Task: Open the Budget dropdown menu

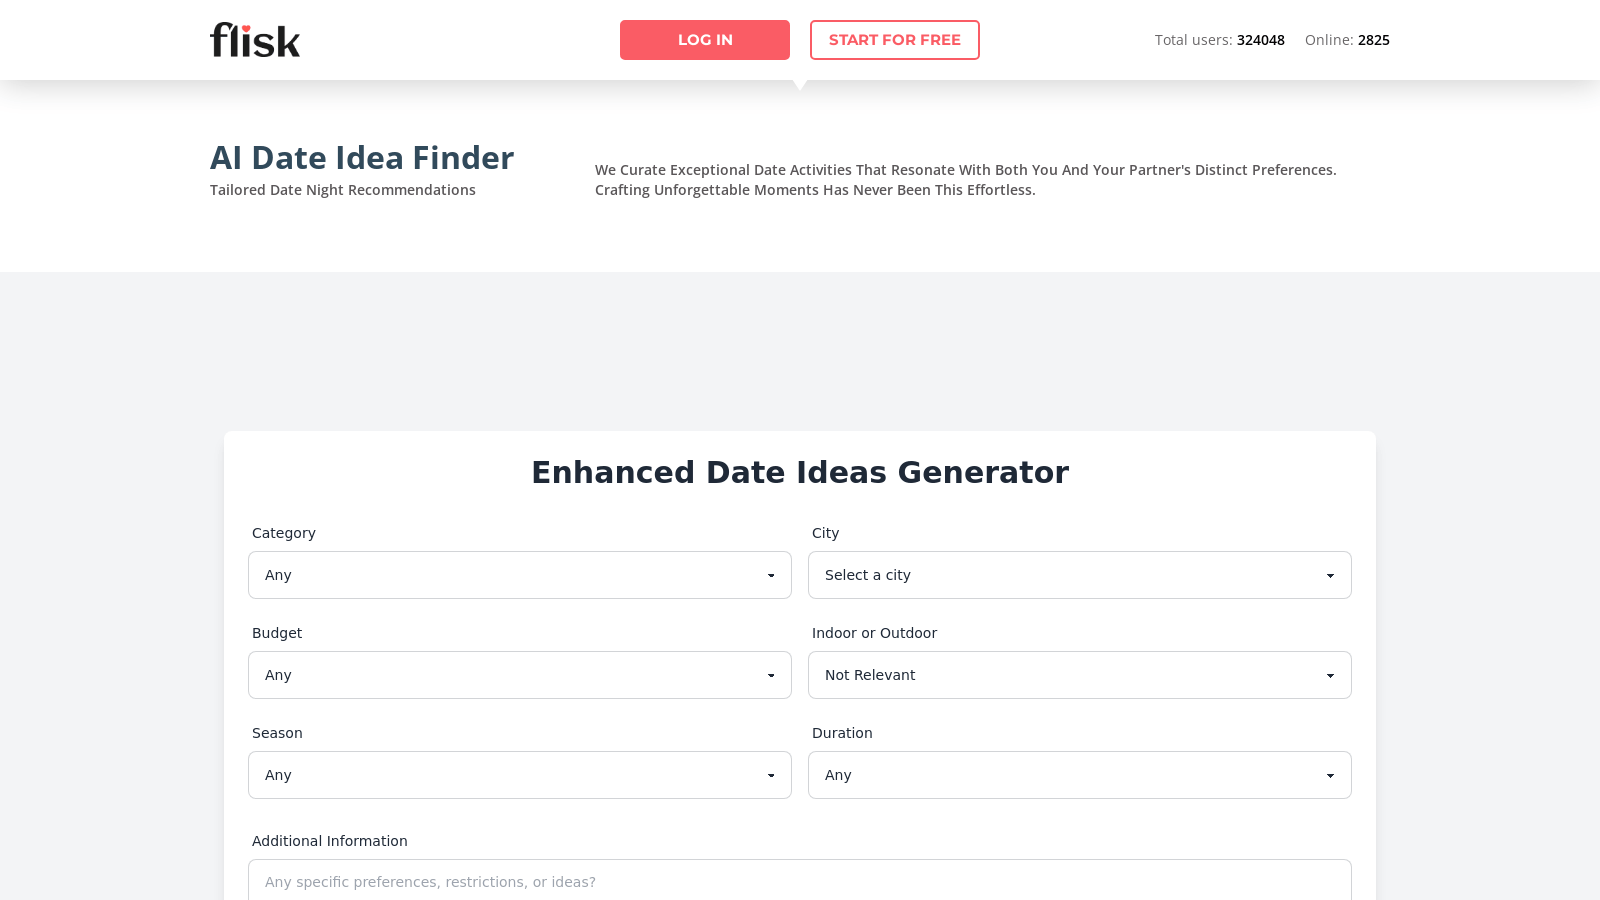Action: click(x=520, y=675)
